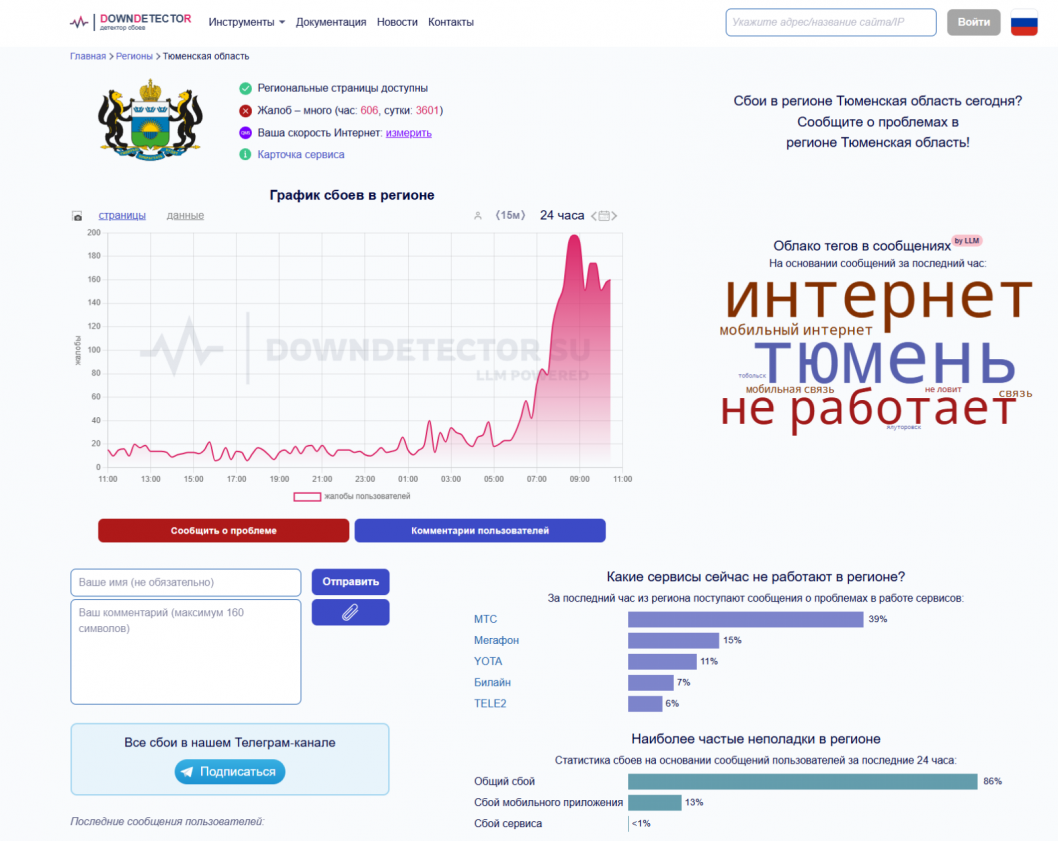Click the Downdetector logo in header
The height and width of the screenshot is (841, 1058).
point(130,22)
